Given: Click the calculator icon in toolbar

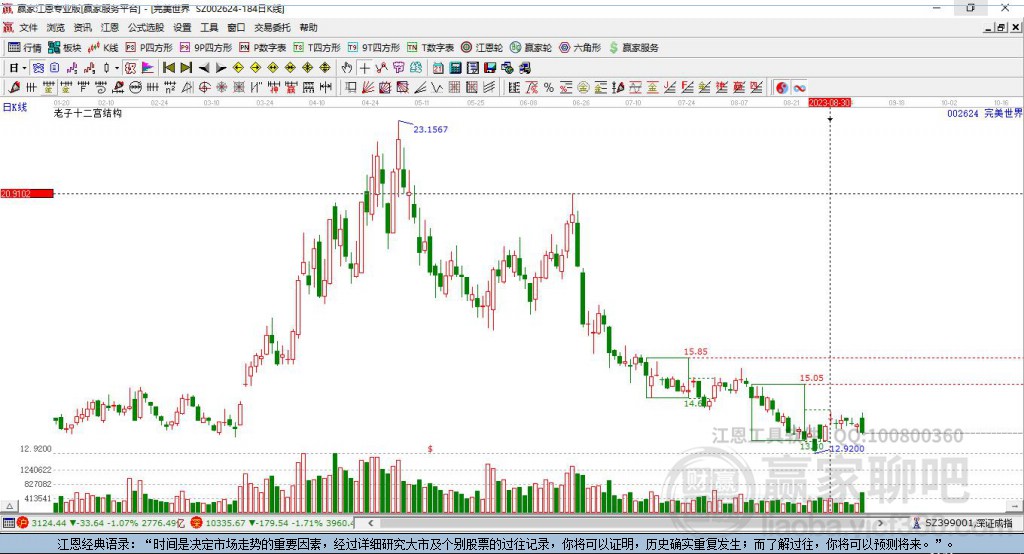Looking at the screenshot, I should coord(456,68).
